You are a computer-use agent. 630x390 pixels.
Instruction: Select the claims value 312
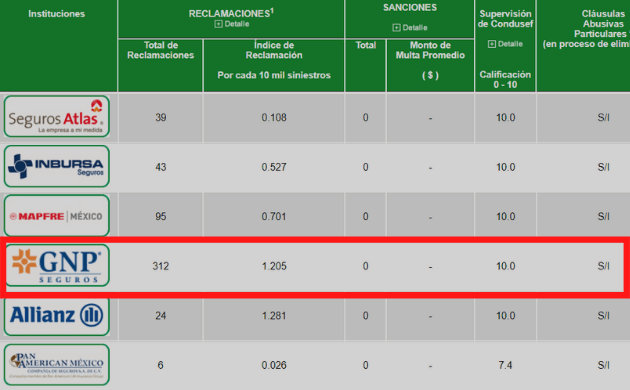[x=161, y=266]
